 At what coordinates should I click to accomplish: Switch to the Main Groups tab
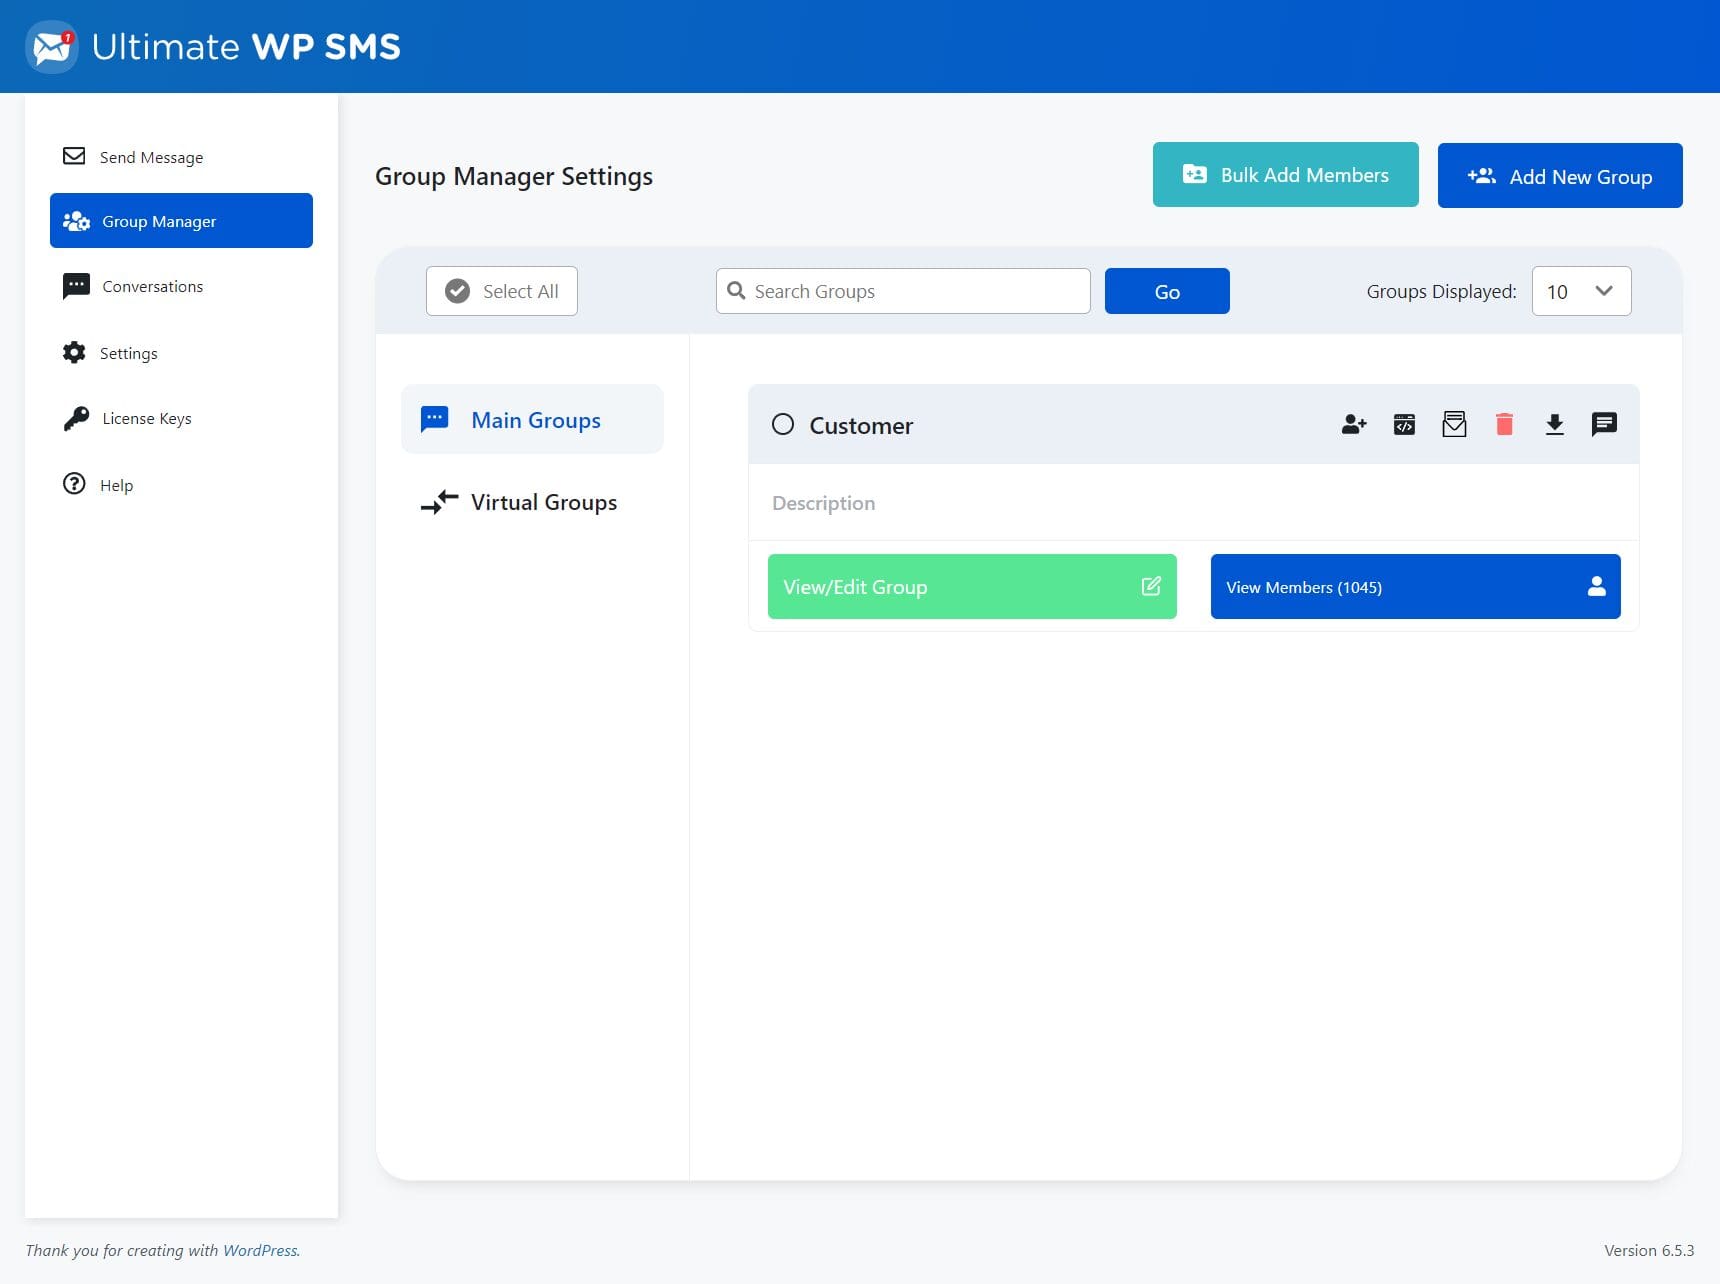532,419
